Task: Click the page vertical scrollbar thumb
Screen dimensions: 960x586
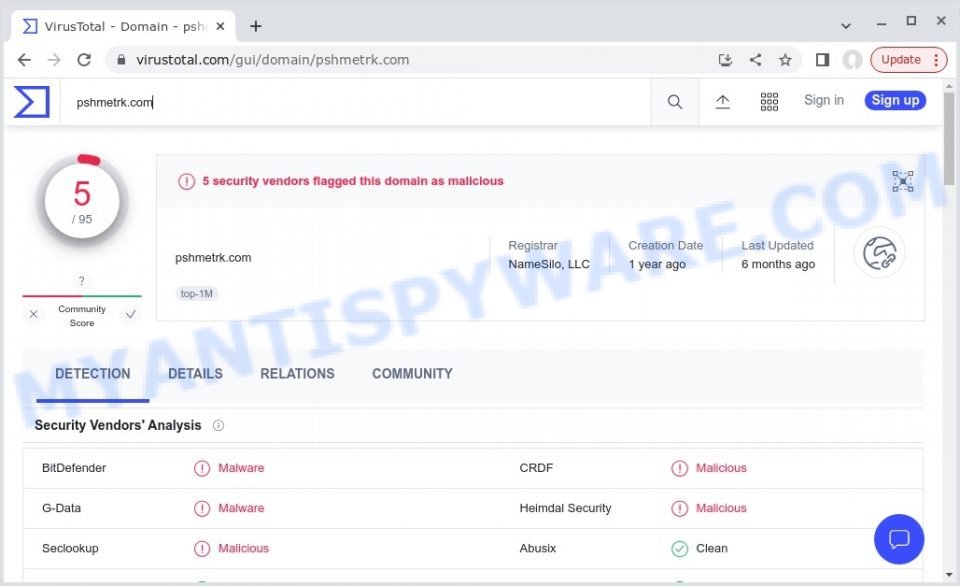Action: (949, 138)
